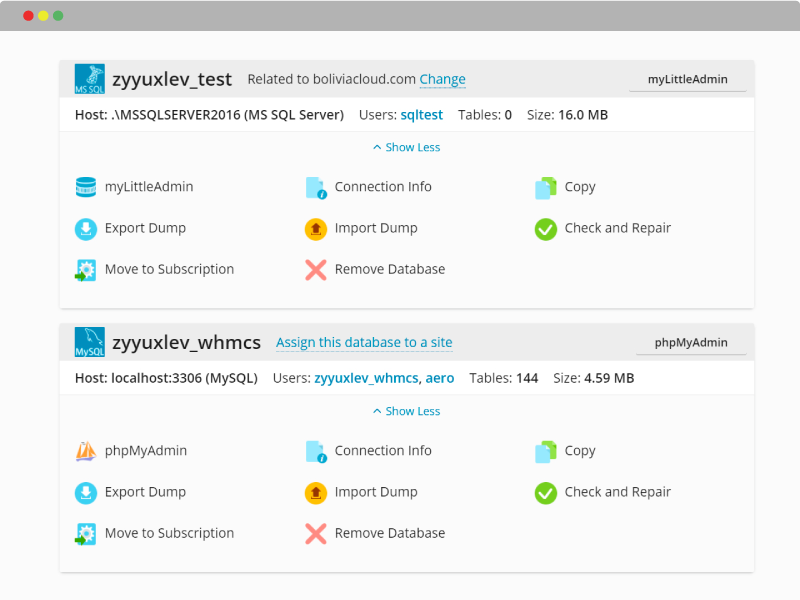The width and height of the screenshot is (800, 600).
Task: Collapse zyyuxlev_test panel with Show Less
Action: (407, 147)
